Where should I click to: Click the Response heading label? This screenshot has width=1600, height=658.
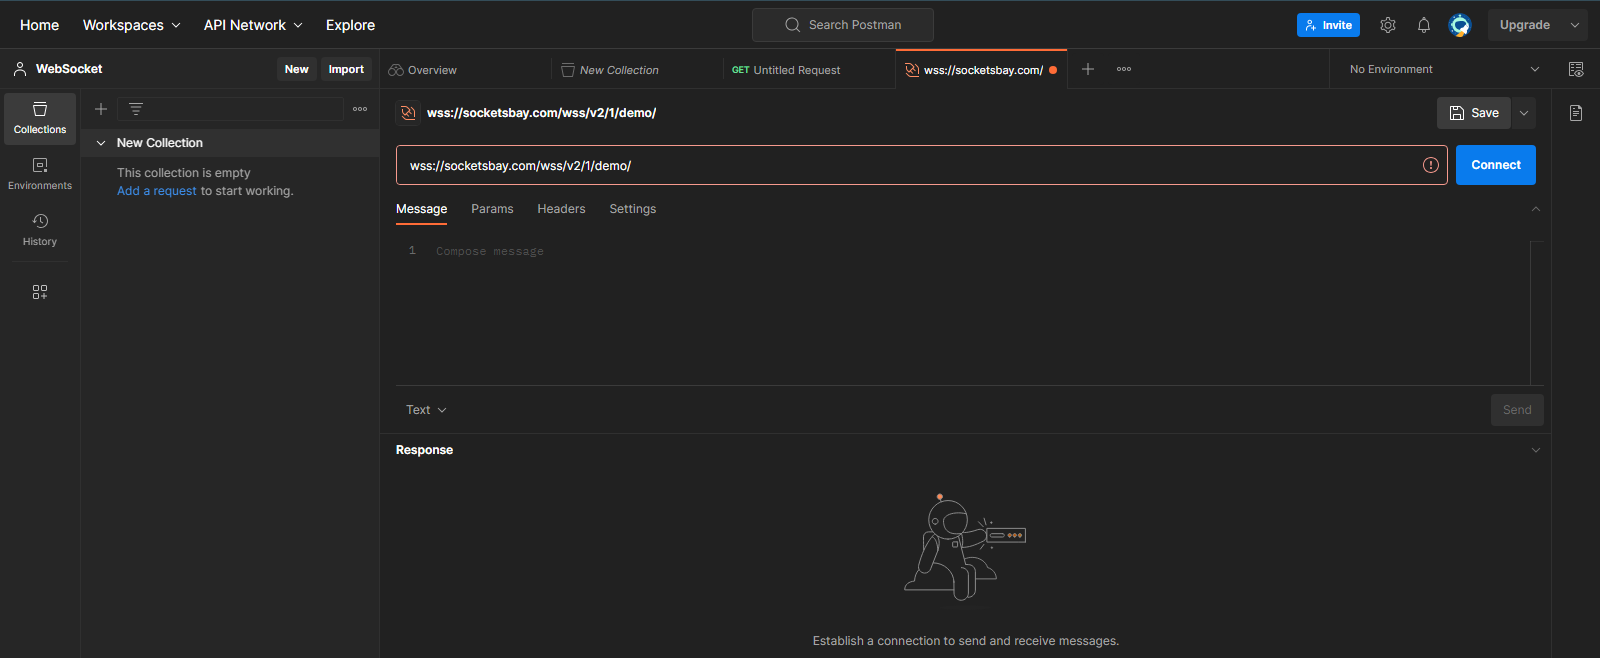tap(424, 450)
